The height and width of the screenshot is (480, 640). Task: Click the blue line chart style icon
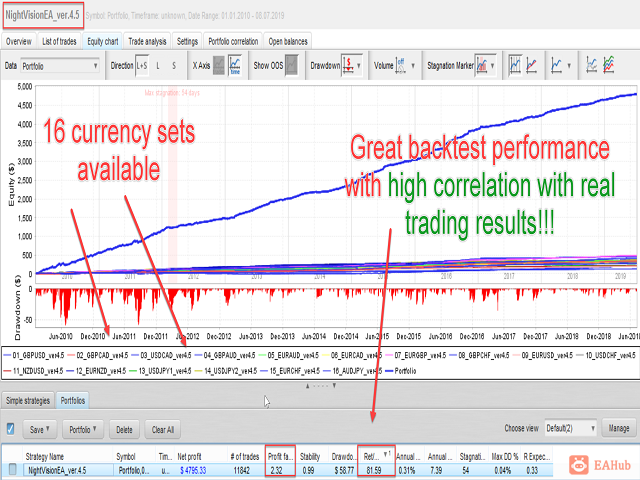[x=556, y=65]
